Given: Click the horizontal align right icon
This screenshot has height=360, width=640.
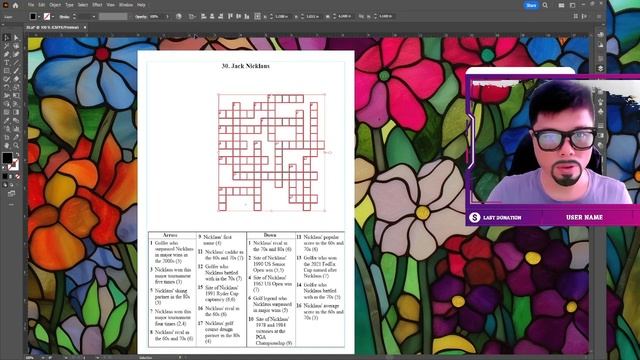Looking at the screenshot, I should (x=220, y=16).
